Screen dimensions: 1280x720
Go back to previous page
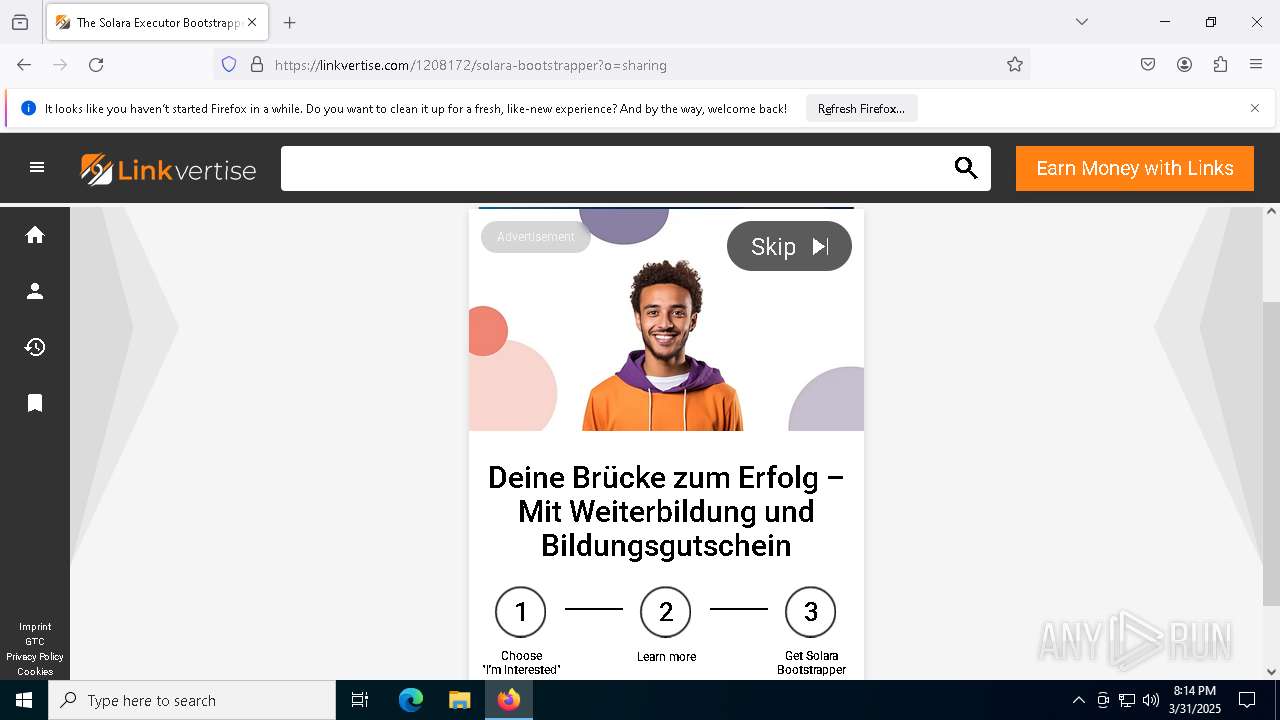(x=24, y=65)
